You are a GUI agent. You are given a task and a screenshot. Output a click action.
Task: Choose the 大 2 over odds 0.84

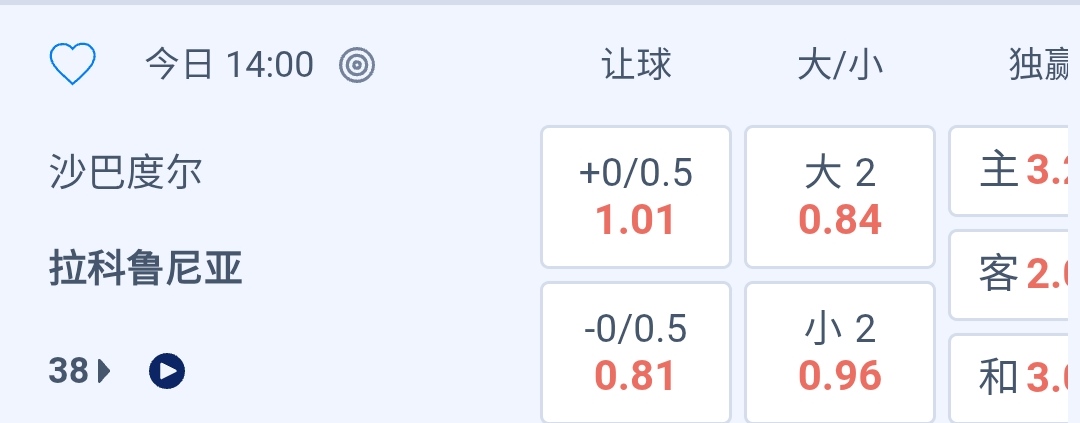840,197
